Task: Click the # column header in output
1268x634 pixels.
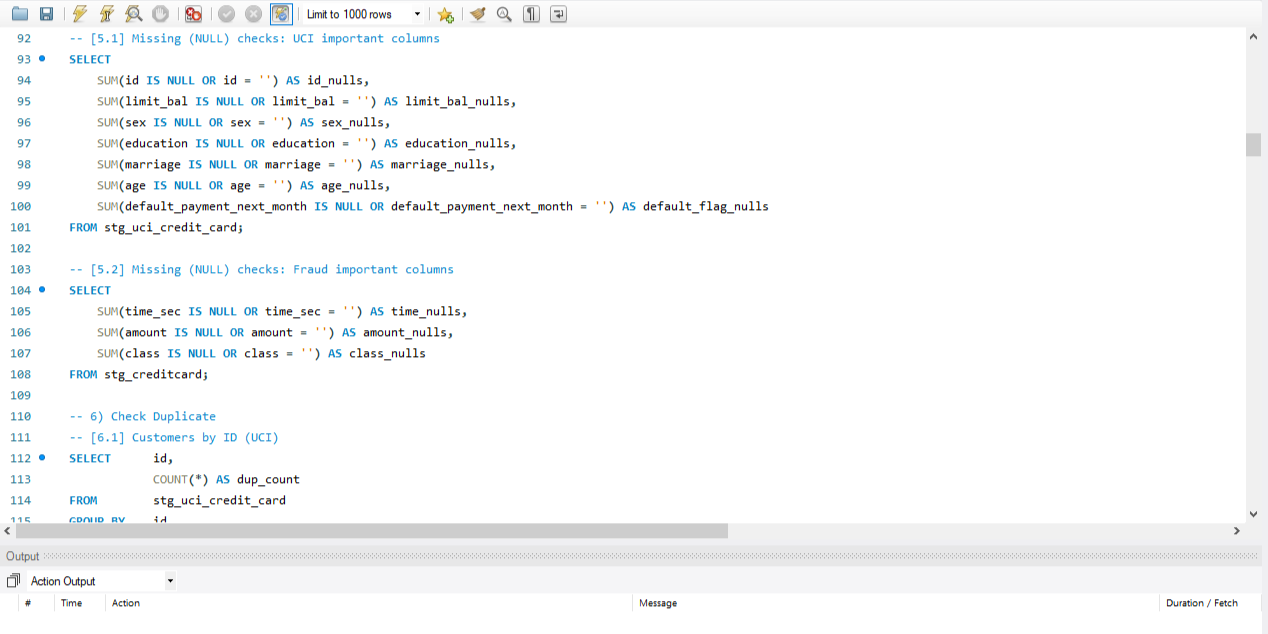Action: coord(28,603)
